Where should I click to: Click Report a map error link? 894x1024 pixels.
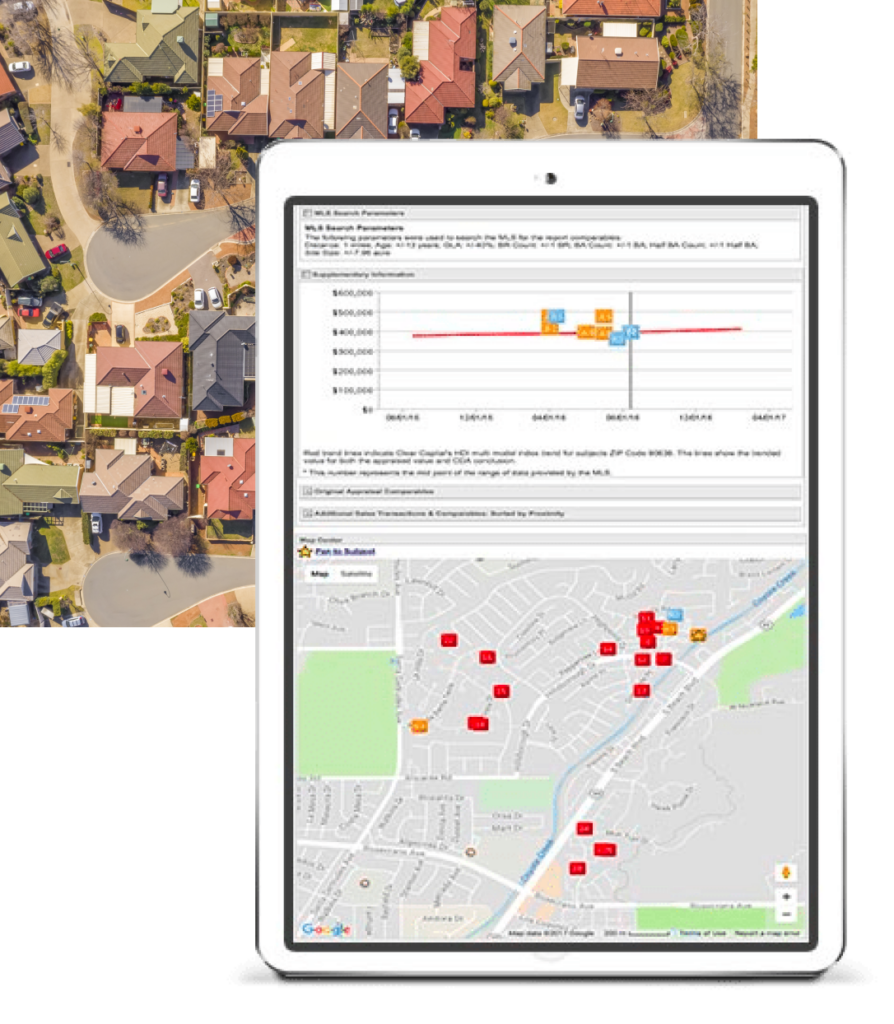pos(767,933)
